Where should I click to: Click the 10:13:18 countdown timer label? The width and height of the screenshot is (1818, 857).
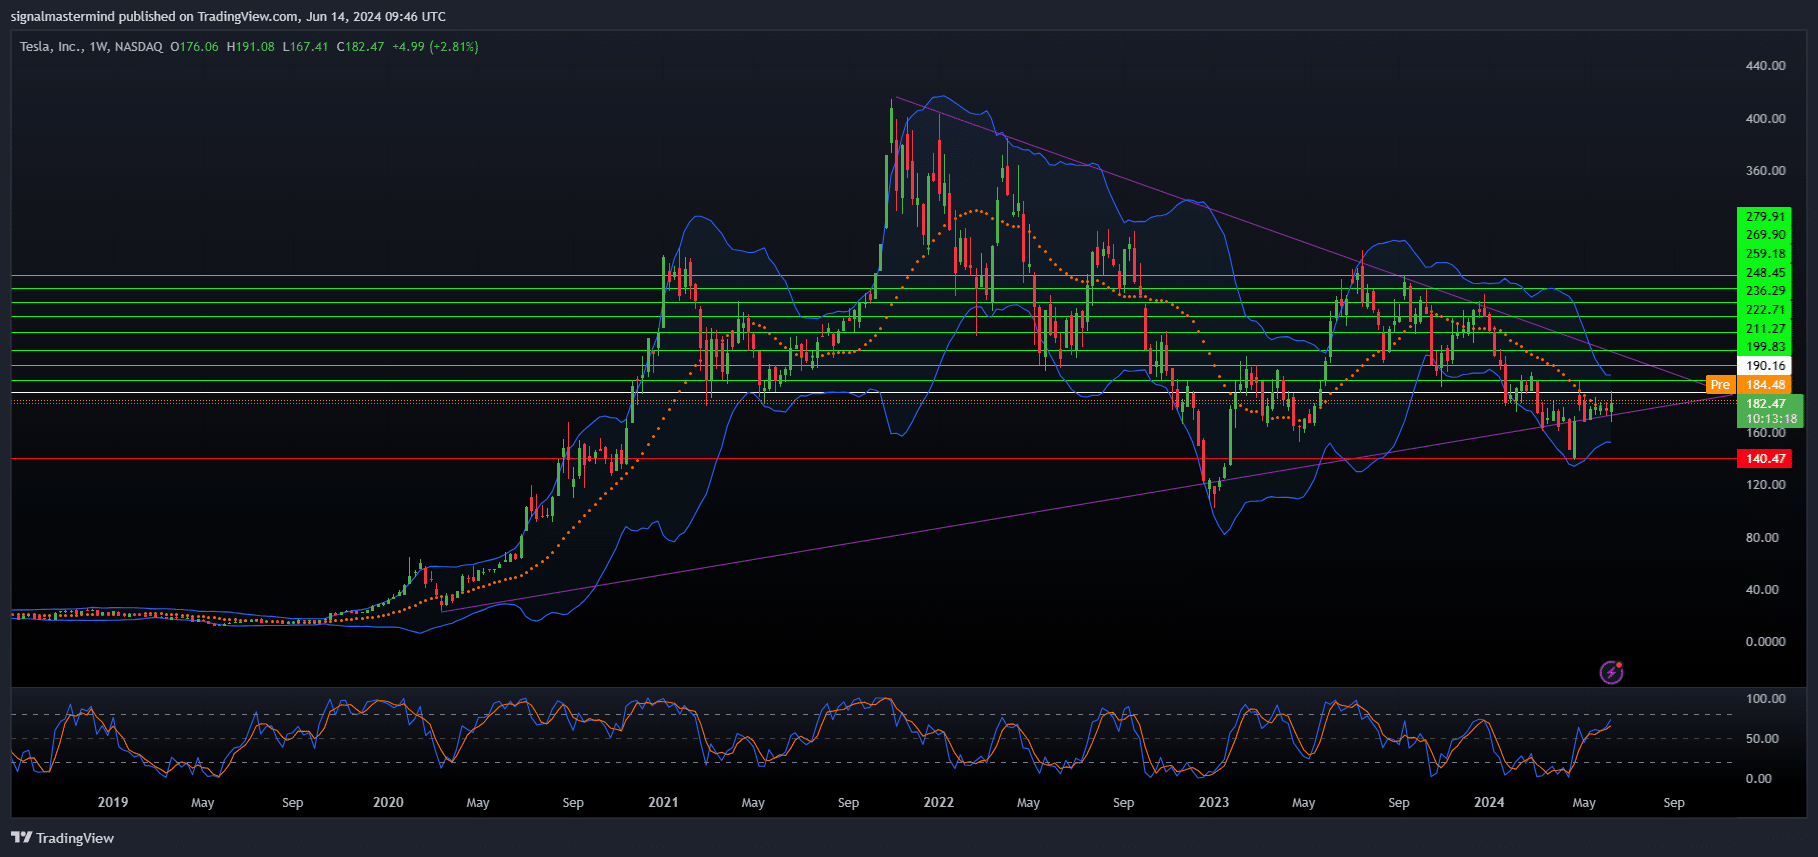tap(1771, 419)
